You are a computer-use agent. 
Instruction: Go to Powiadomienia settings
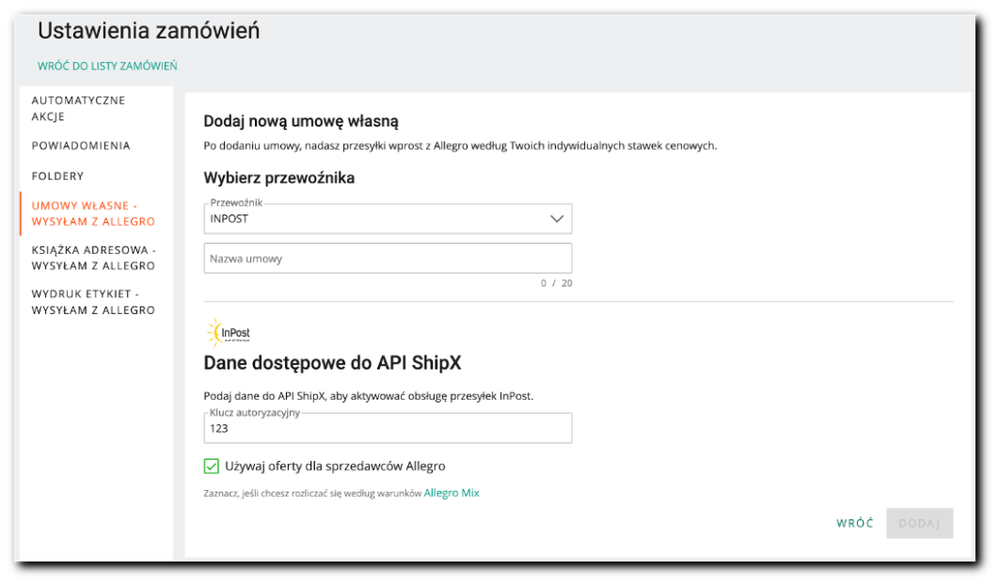tap(81, 146)
